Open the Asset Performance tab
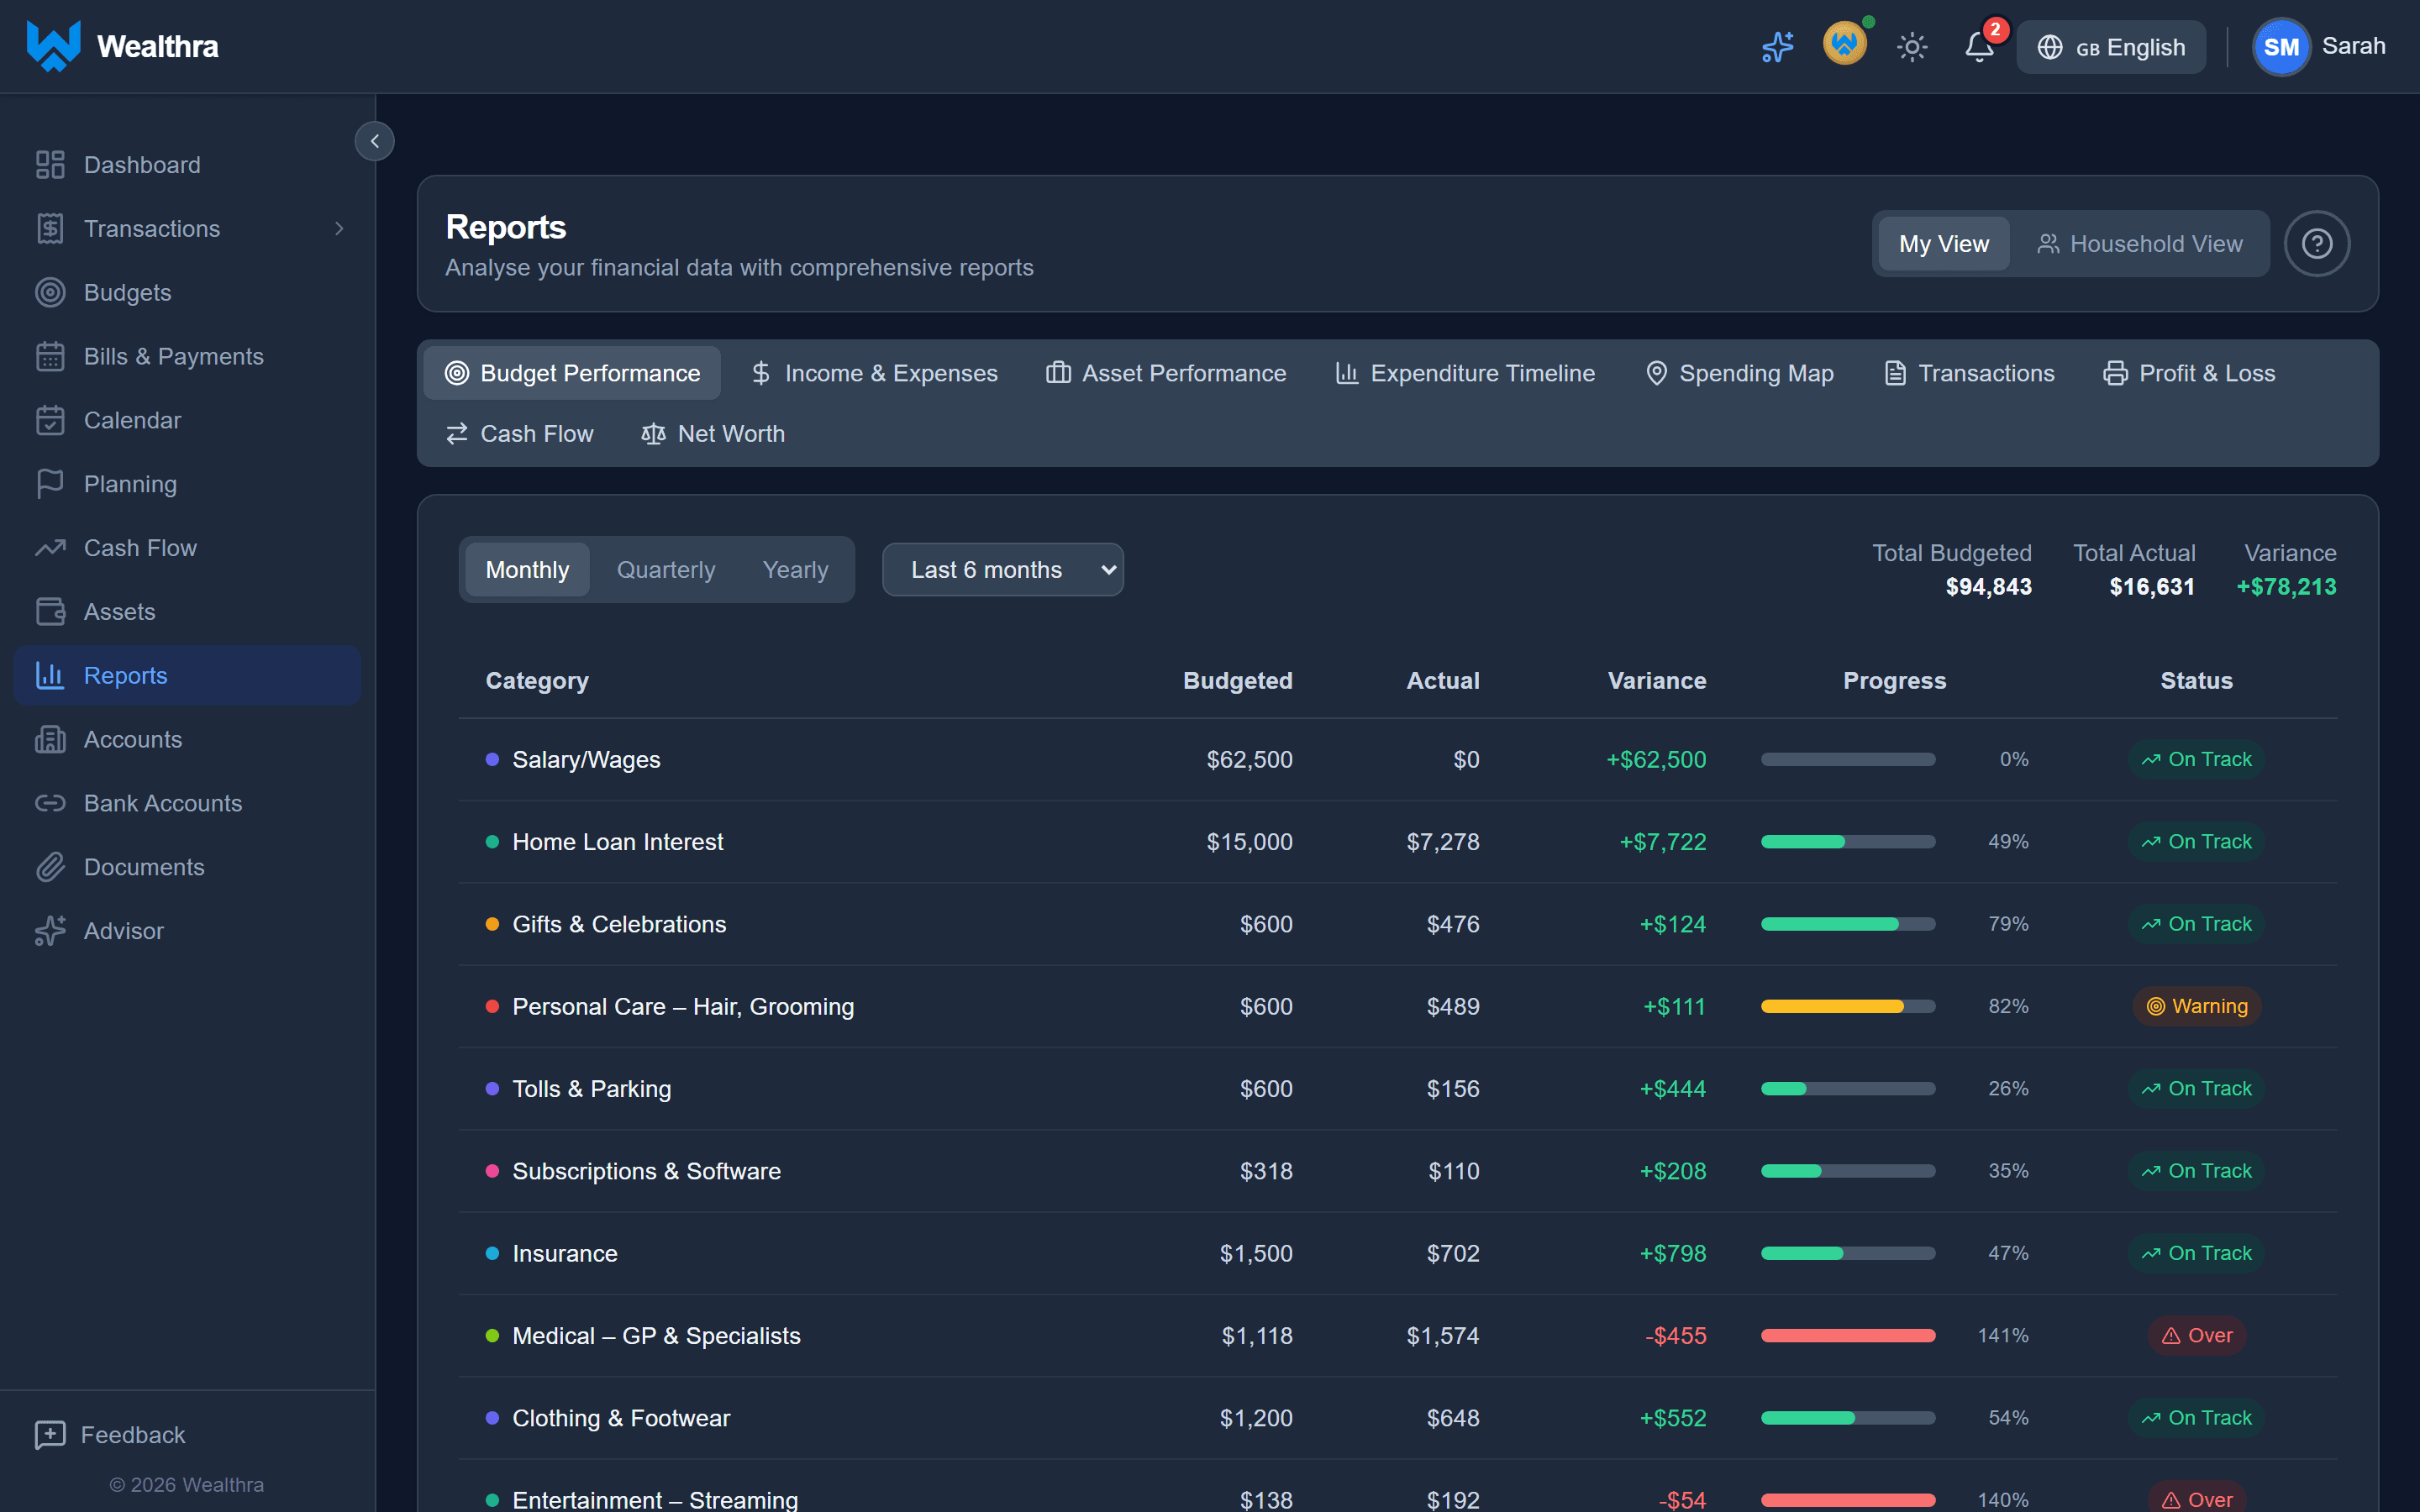 pyautogui.click(x=1166, y=373)
